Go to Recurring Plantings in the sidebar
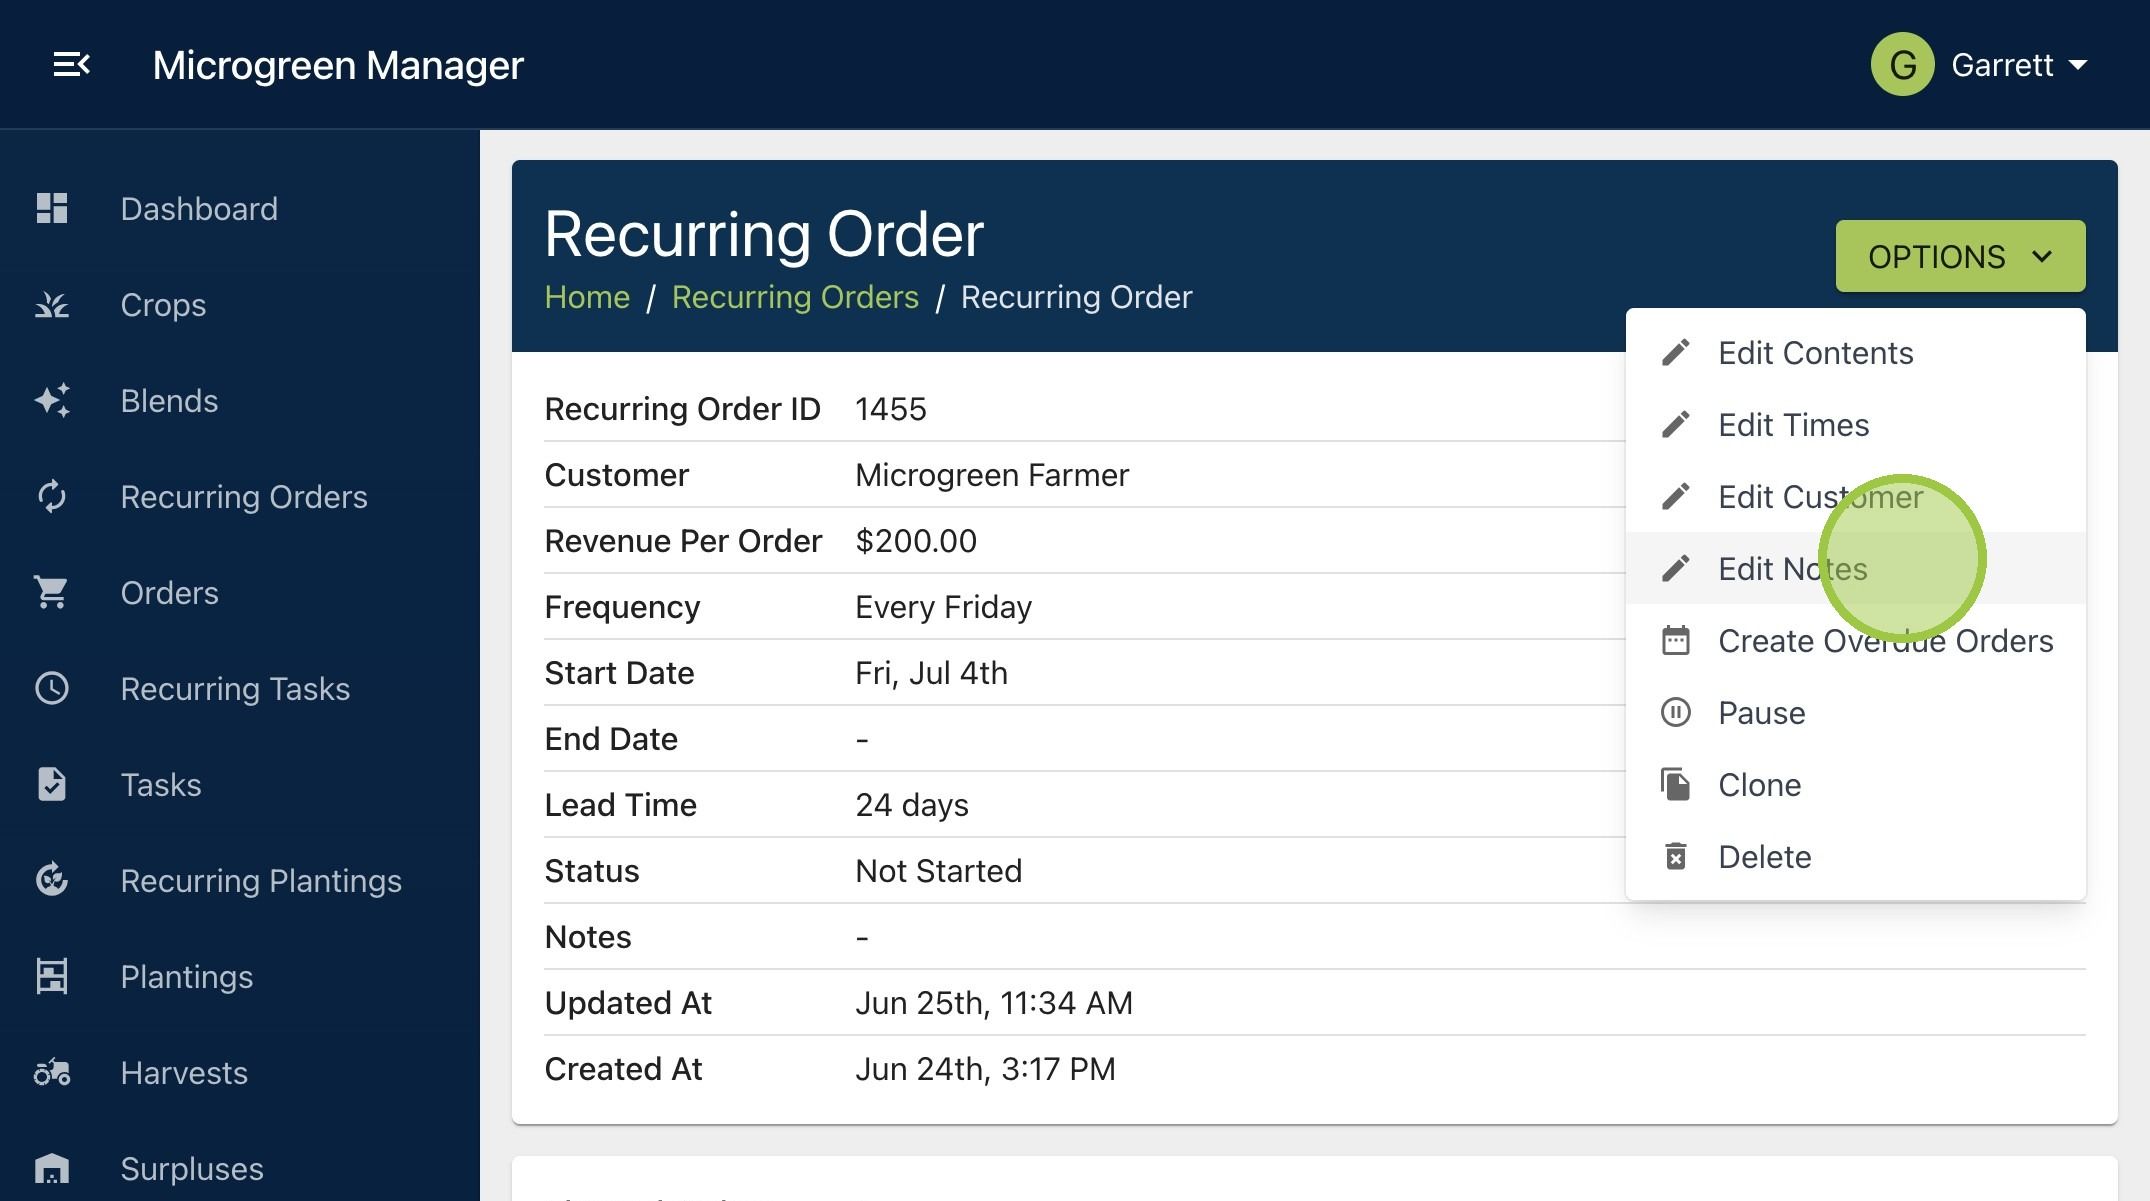The image size is (2150, 1201). 260,880
